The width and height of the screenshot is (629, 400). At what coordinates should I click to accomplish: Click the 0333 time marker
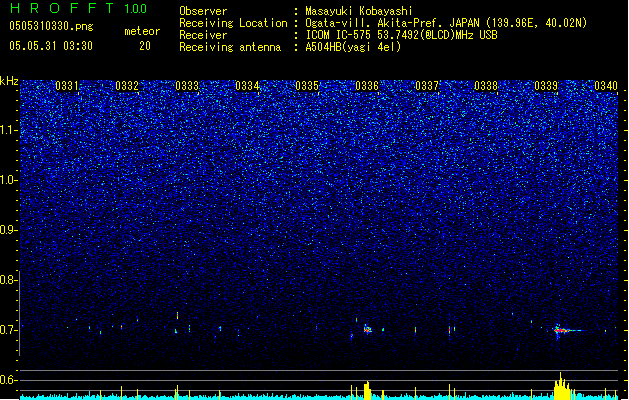pyautogui.click(x=187, y=86)
